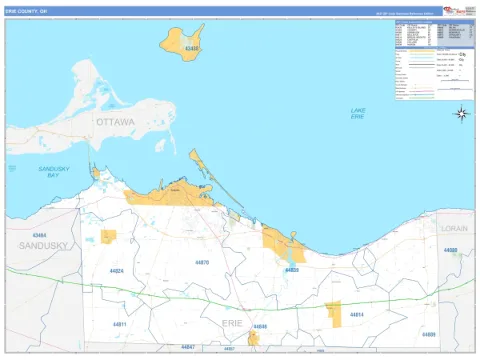The height and width of the screenshot is (360, 480).
Task: Select the ZIP label 44824
Action: [x=117, y=271]
